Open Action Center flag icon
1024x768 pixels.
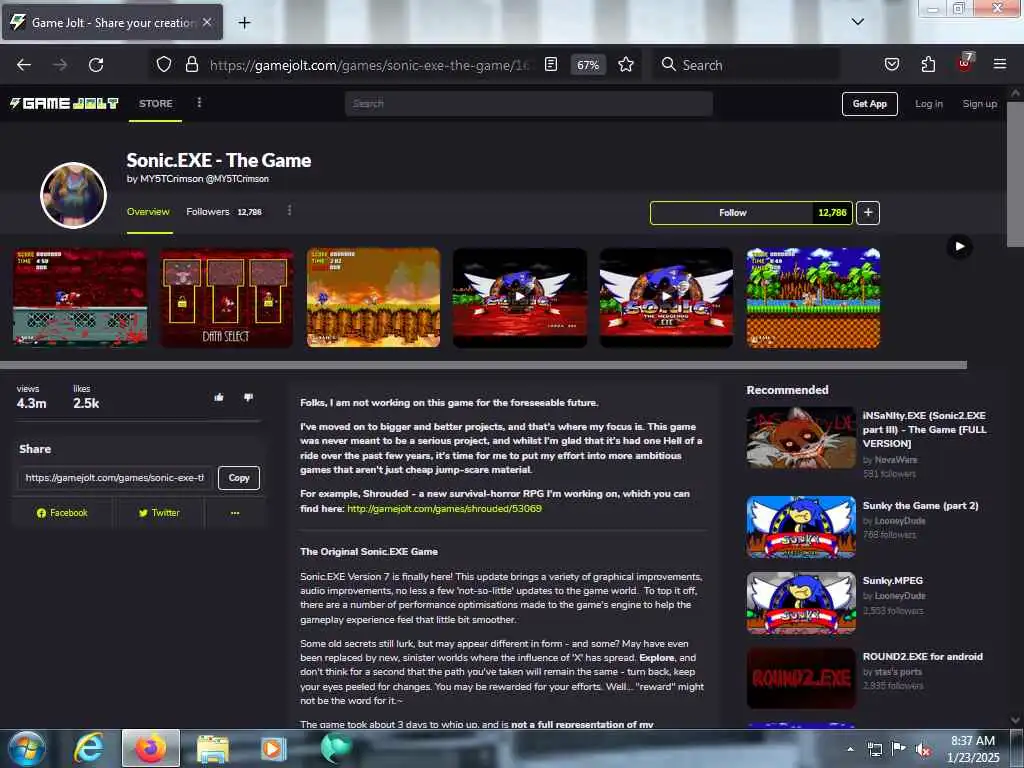[899, 749]
